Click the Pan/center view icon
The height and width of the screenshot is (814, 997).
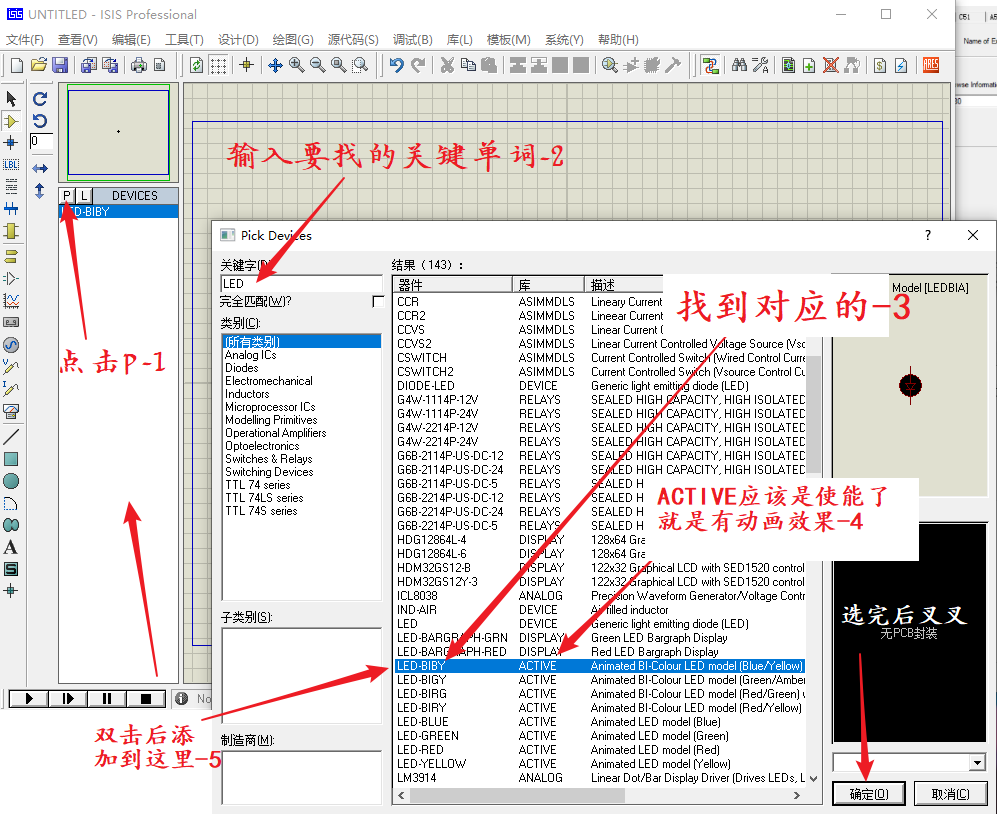point(275,65)
